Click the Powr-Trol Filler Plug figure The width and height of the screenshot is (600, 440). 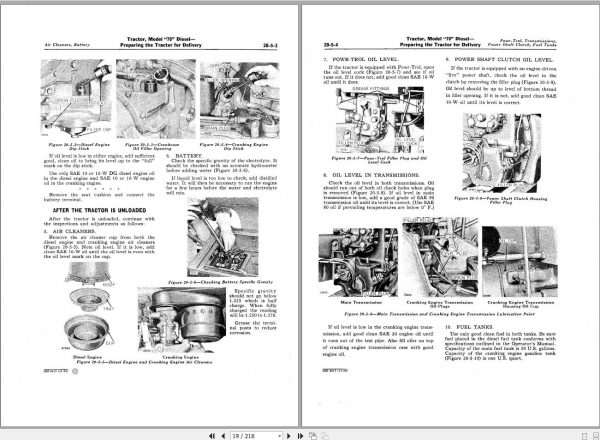point(380,120)
